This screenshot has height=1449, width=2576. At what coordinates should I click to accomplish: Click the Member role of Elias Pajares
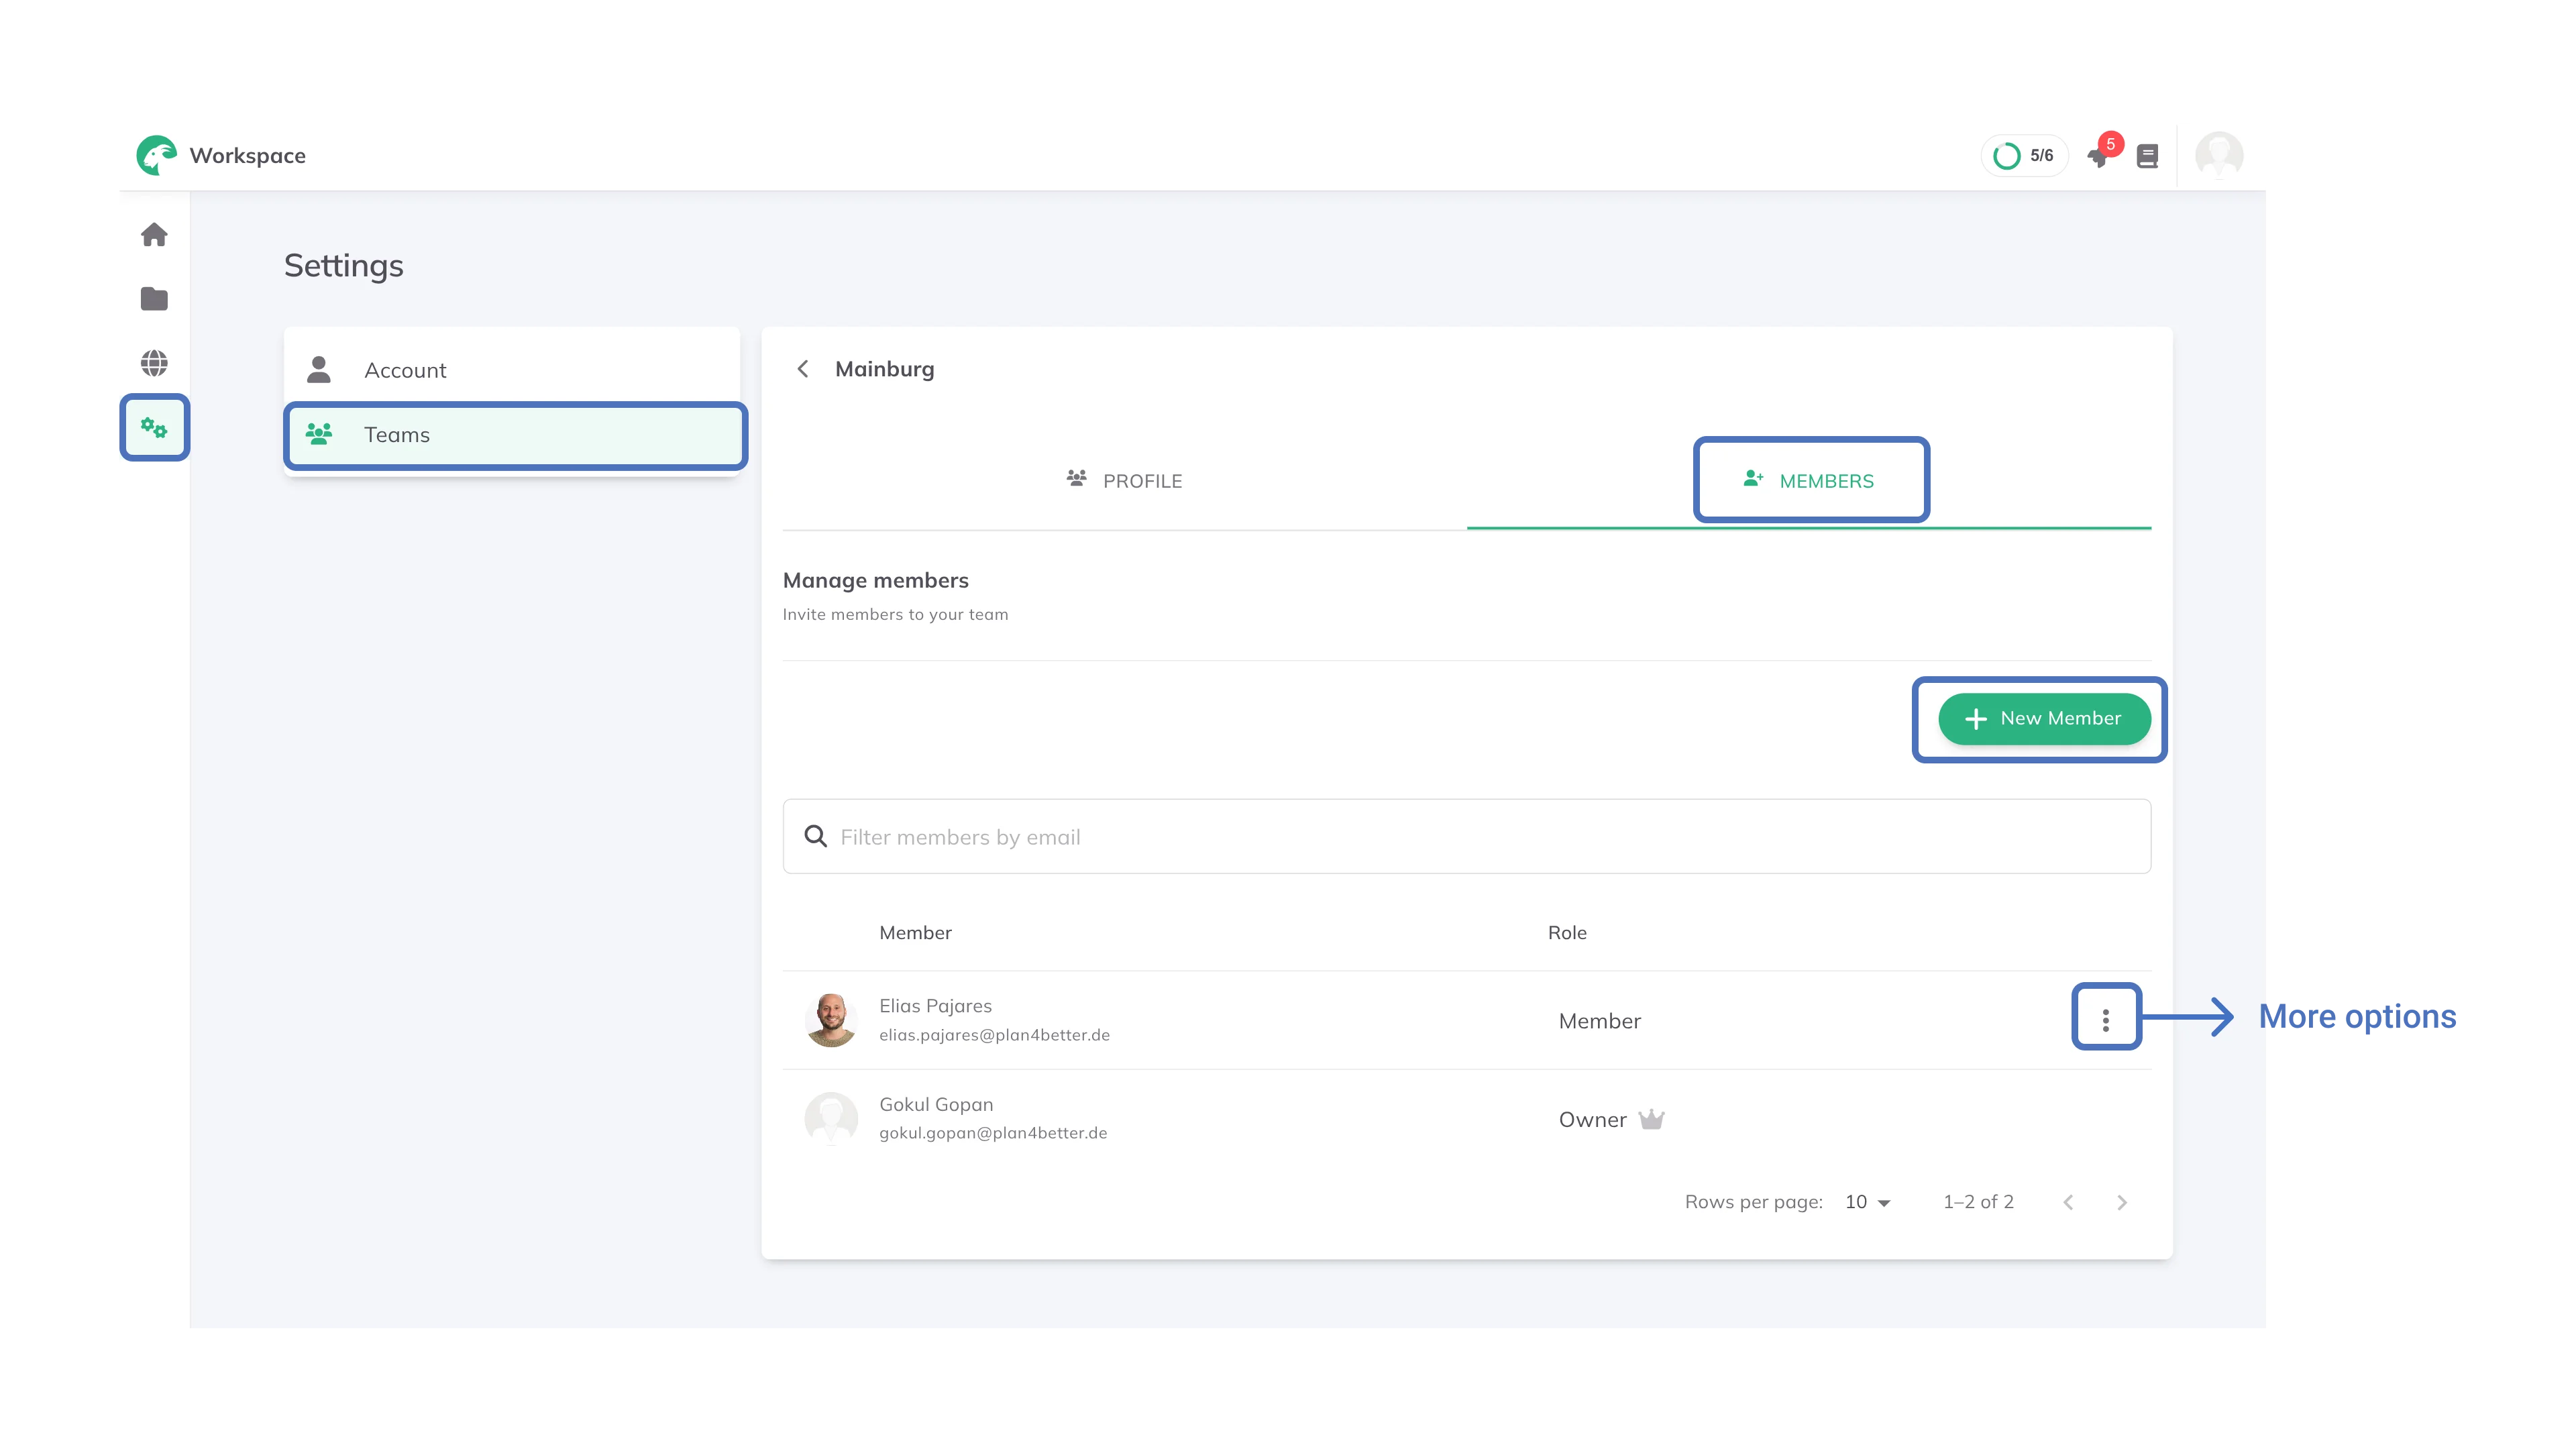tap(1599, 1021)
